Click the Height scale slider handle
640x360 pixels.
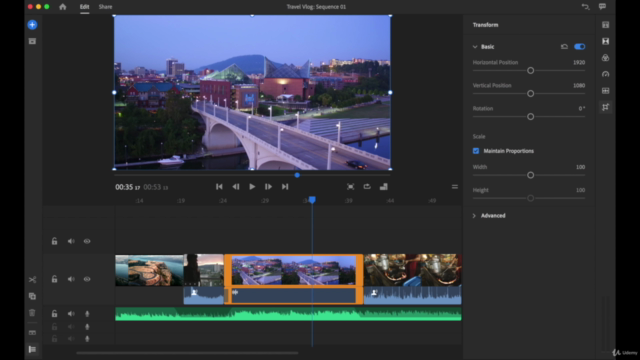coord(530,198)
